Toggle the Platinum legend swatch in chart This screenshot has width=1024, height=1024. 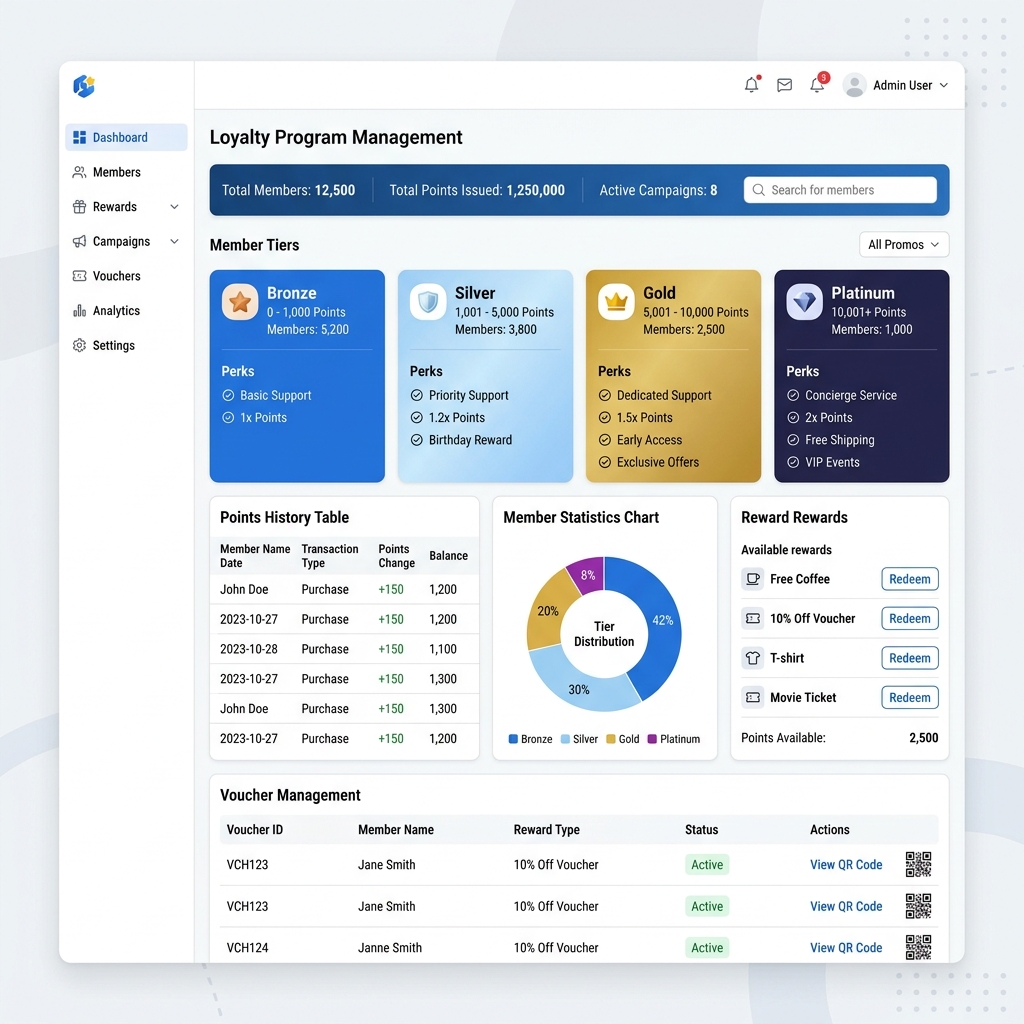(x=652, y=739)
